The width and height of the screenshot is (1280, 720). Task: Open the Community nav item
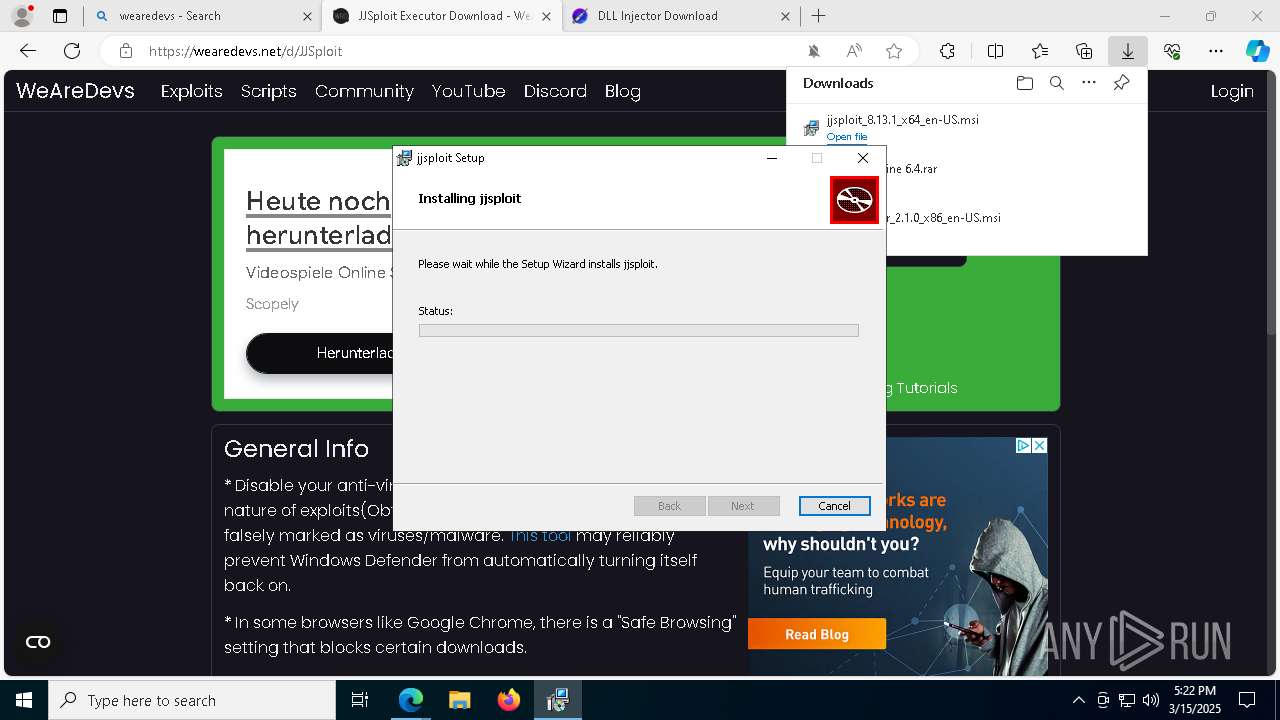click(364, 91)
